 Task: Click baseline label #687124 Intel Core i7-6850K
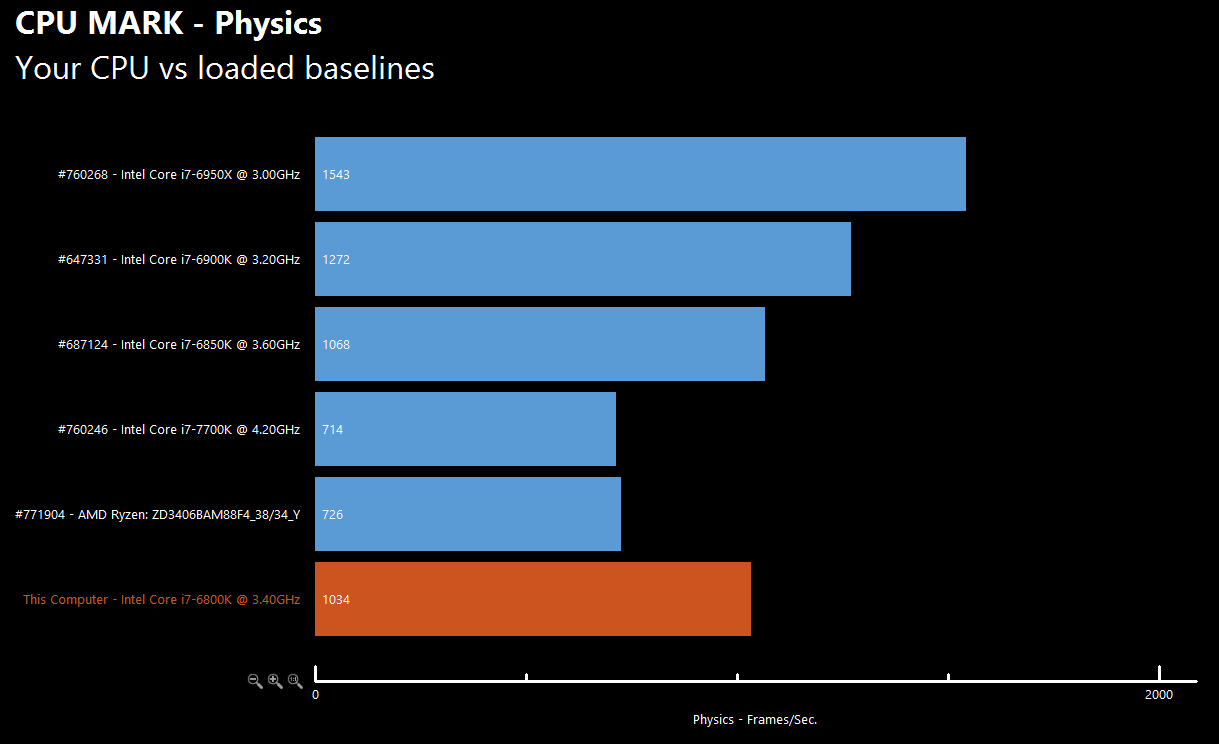point(179,345)
